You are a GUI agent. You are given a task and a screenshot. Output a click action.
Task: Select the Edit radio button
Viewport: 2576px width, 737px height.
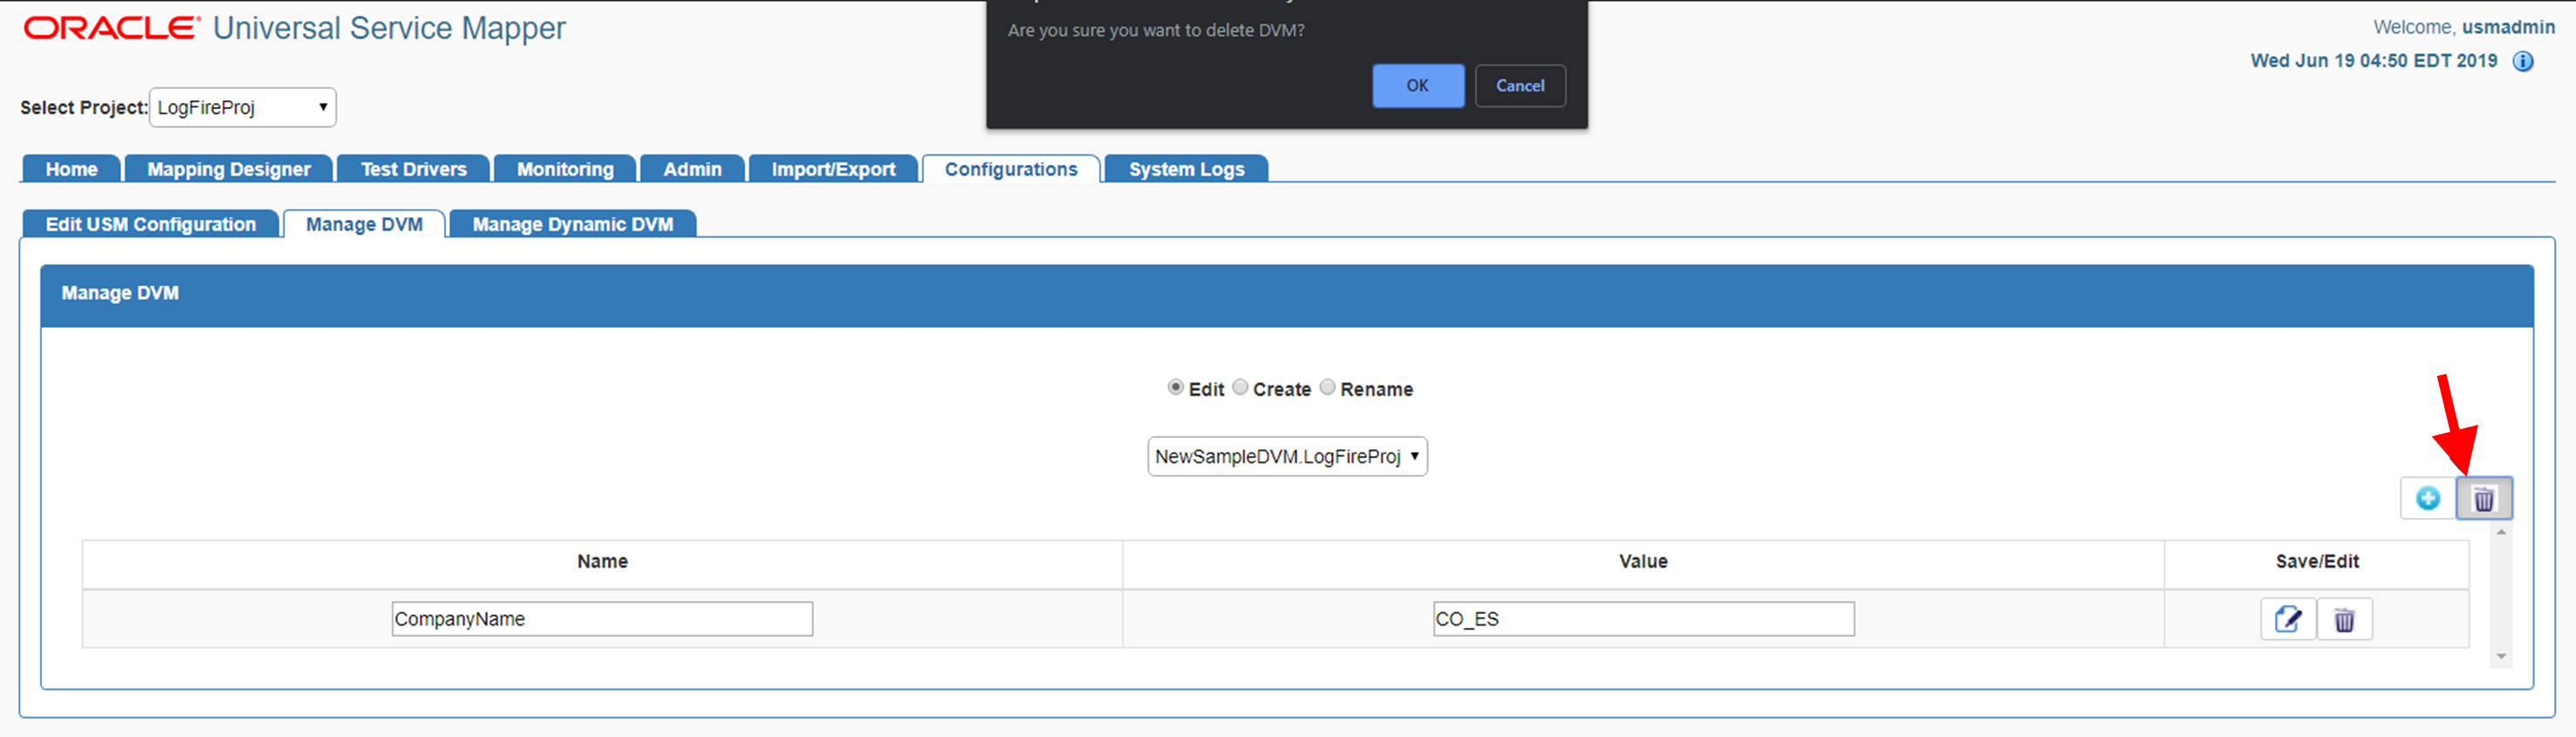1175,387
